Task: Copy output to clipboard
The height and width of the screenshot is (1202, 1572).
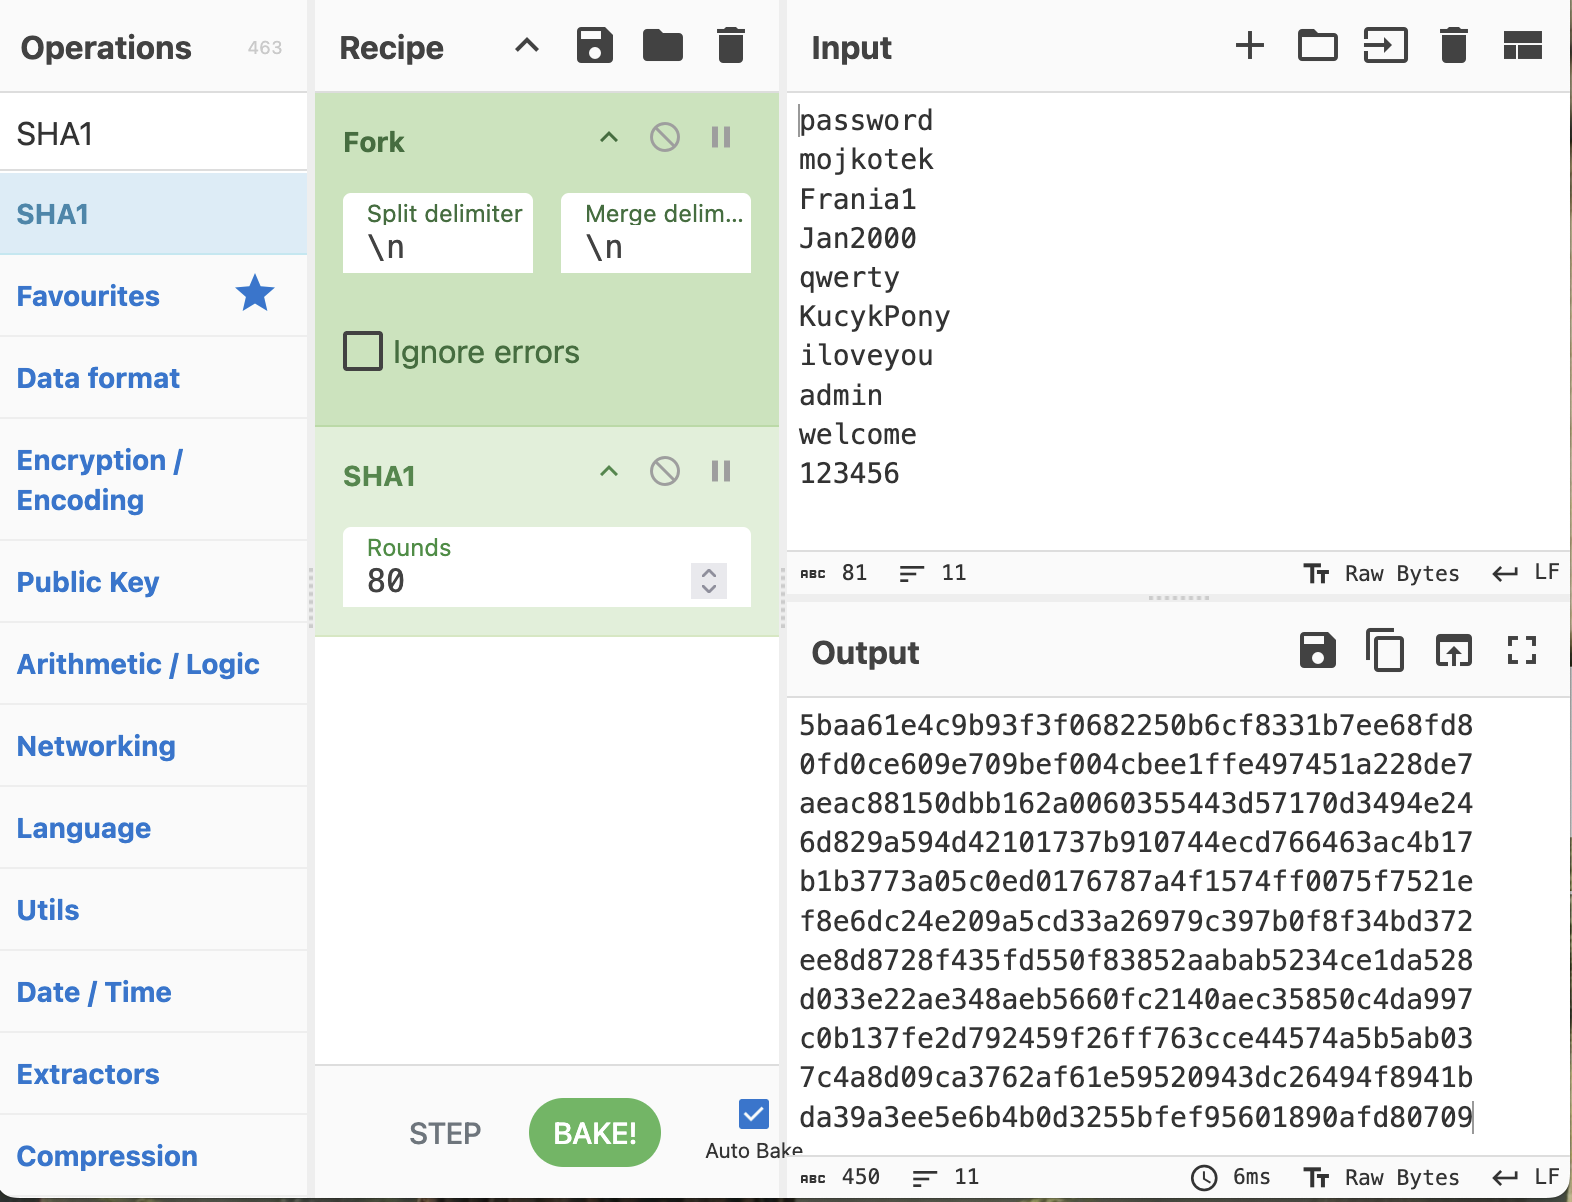Action: [1385, 651]
